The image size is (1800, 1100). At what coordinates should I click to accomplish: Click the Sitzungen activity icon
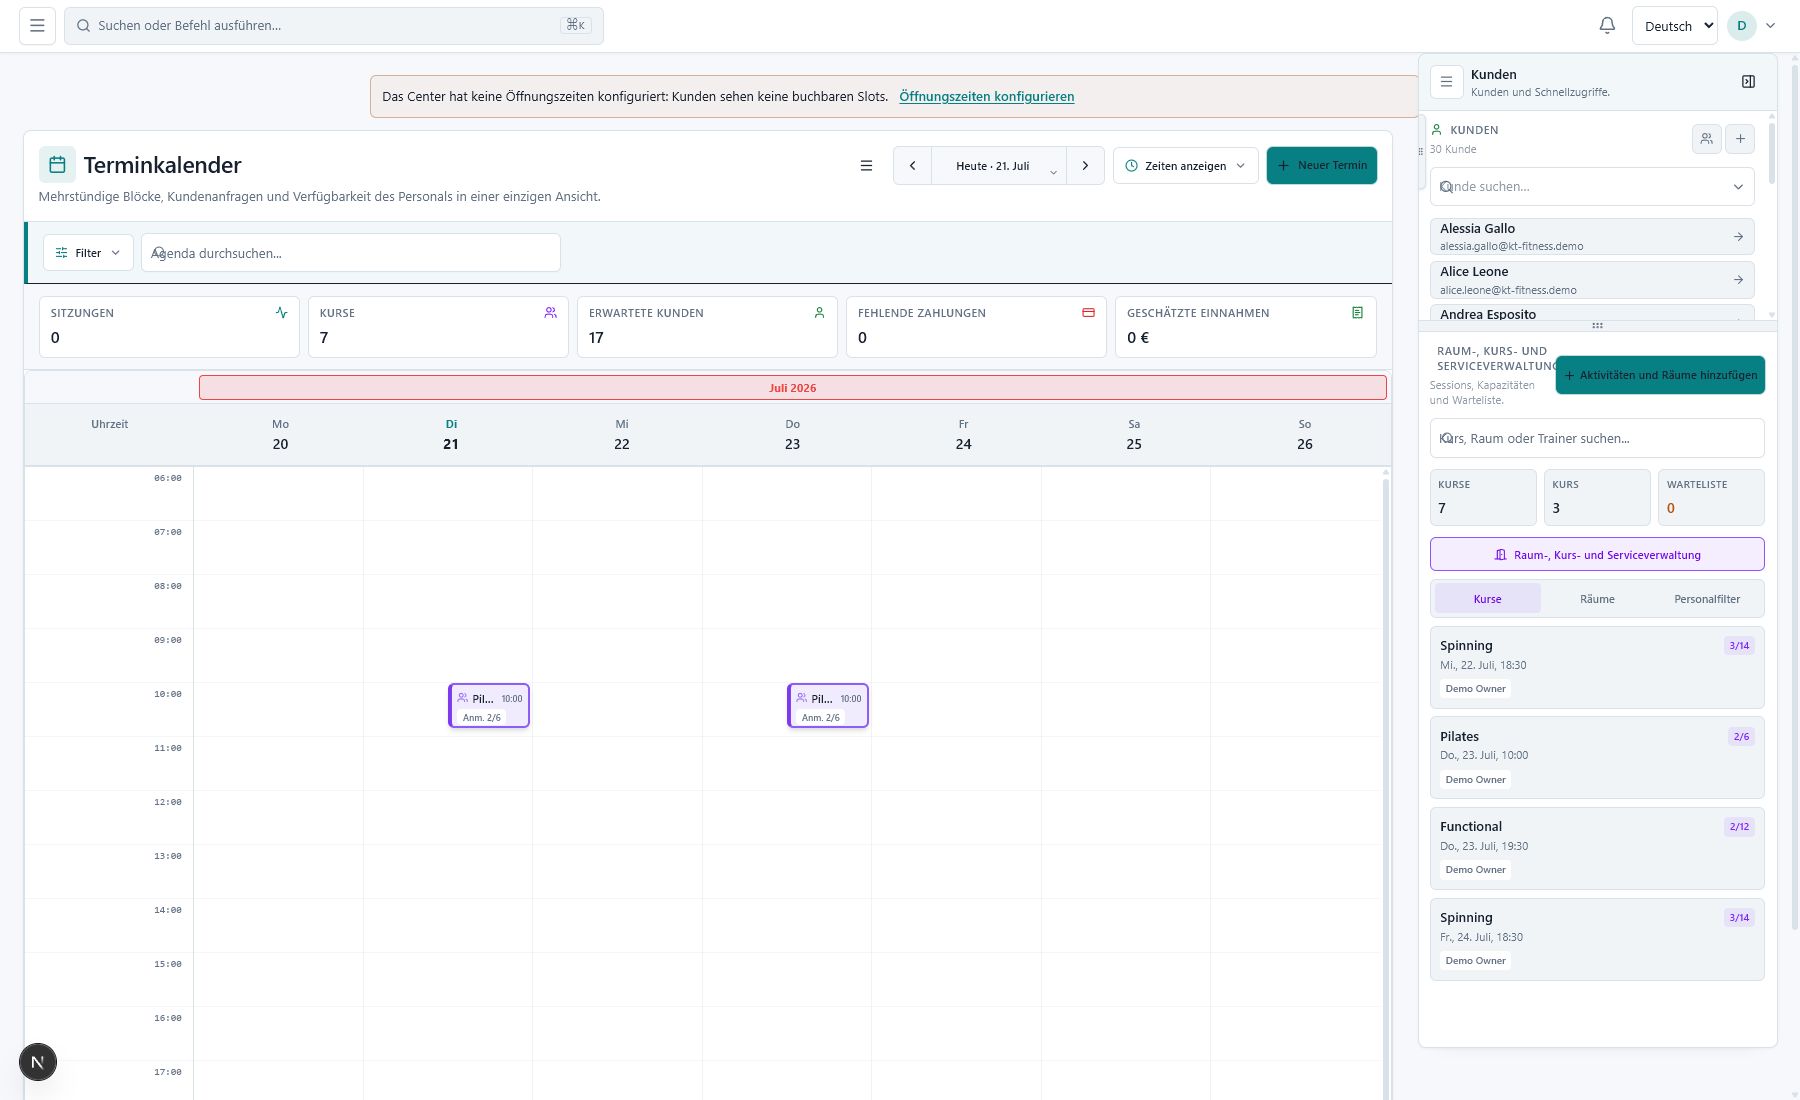281,313
